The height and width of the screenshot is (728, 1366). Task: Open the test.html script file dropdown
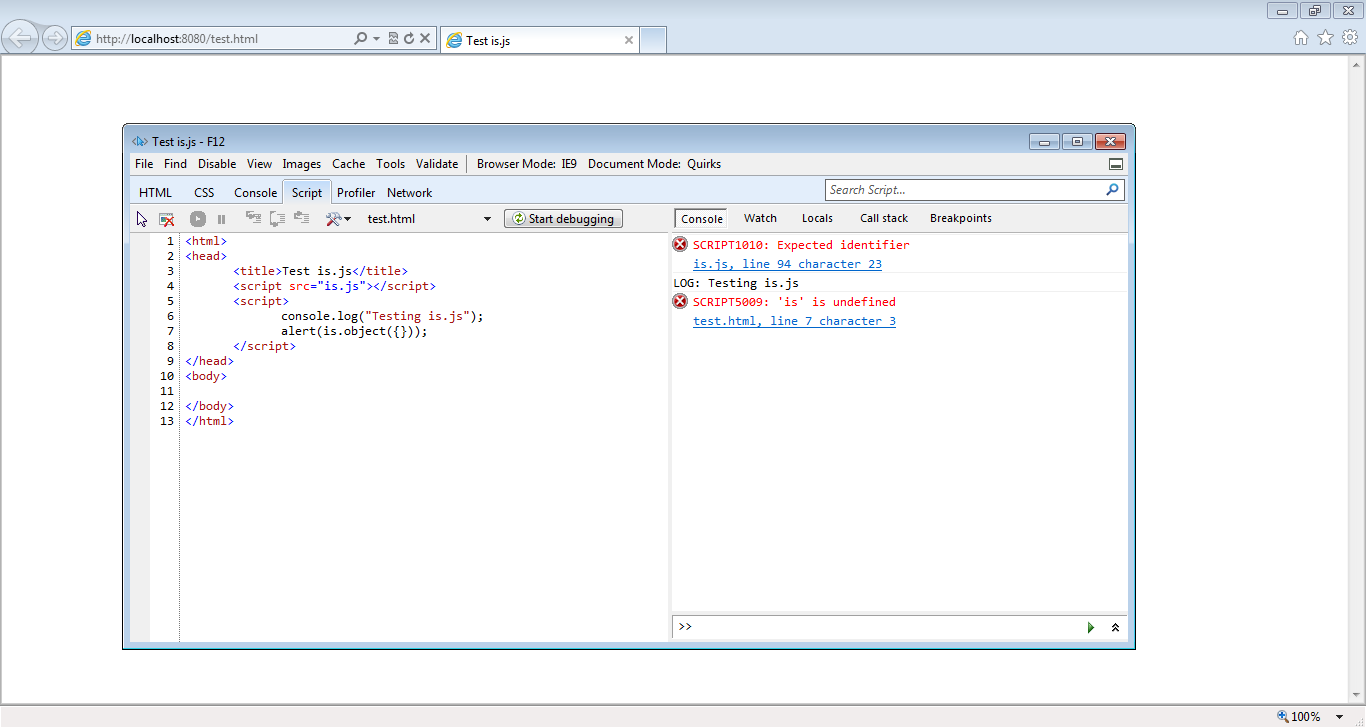point(430,219)
